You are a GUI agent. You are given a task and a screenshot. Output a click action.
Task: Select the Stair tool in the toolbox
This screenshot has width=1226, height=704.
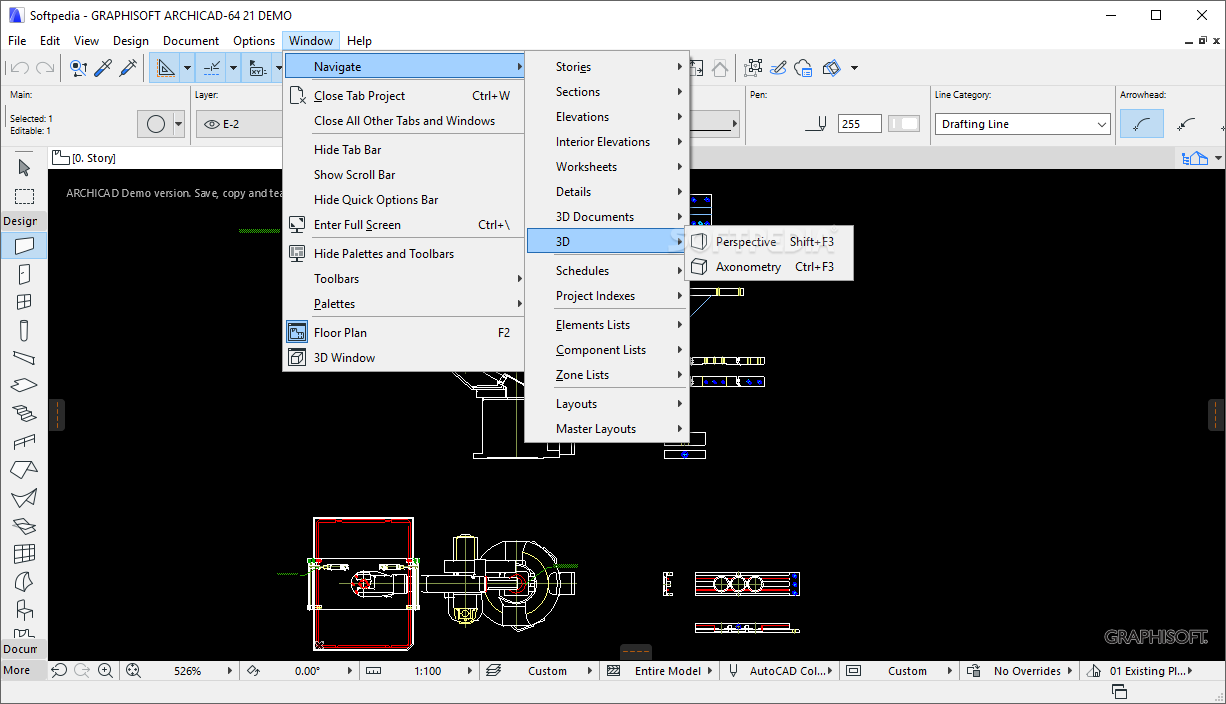[x=24, y=414]
